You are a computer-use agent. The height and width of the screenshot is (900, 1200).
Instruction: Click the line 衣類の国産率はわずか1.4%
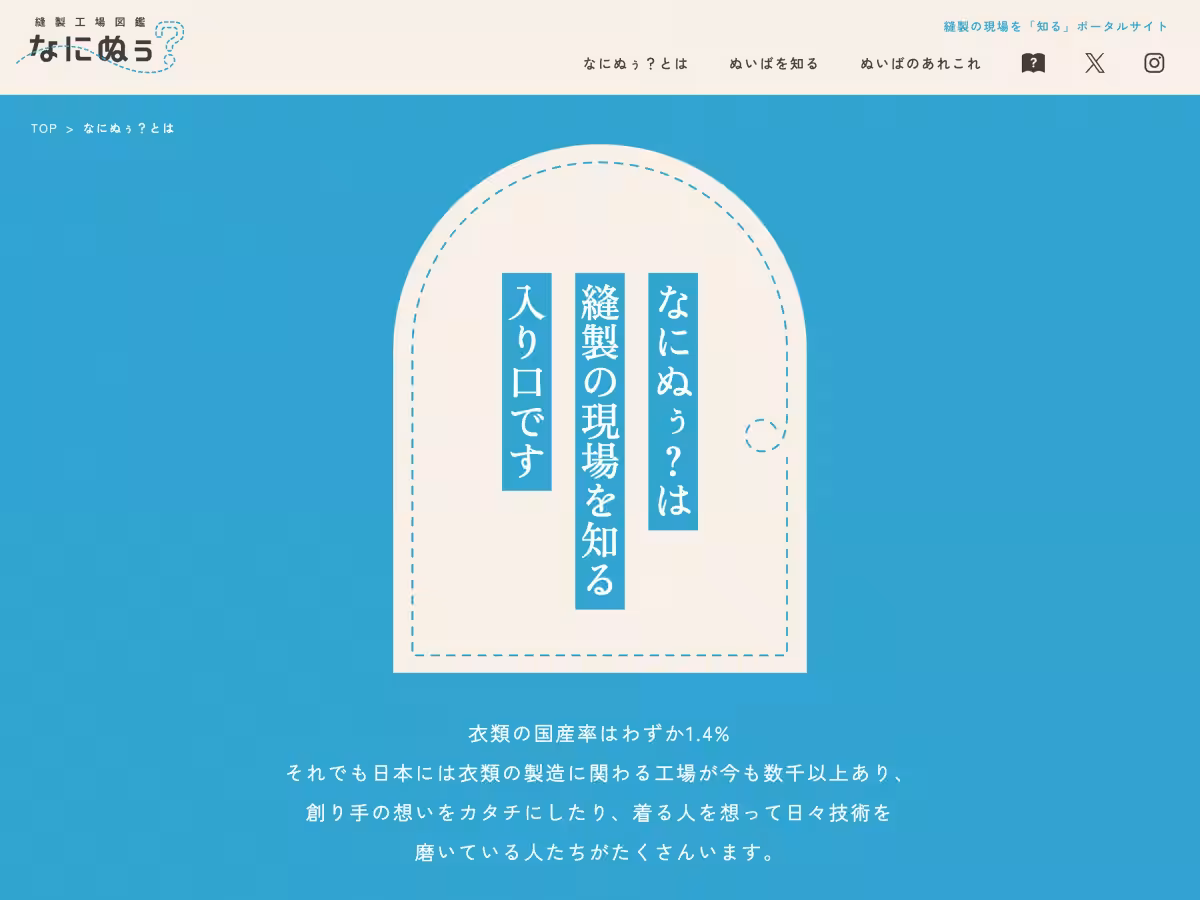600,734
